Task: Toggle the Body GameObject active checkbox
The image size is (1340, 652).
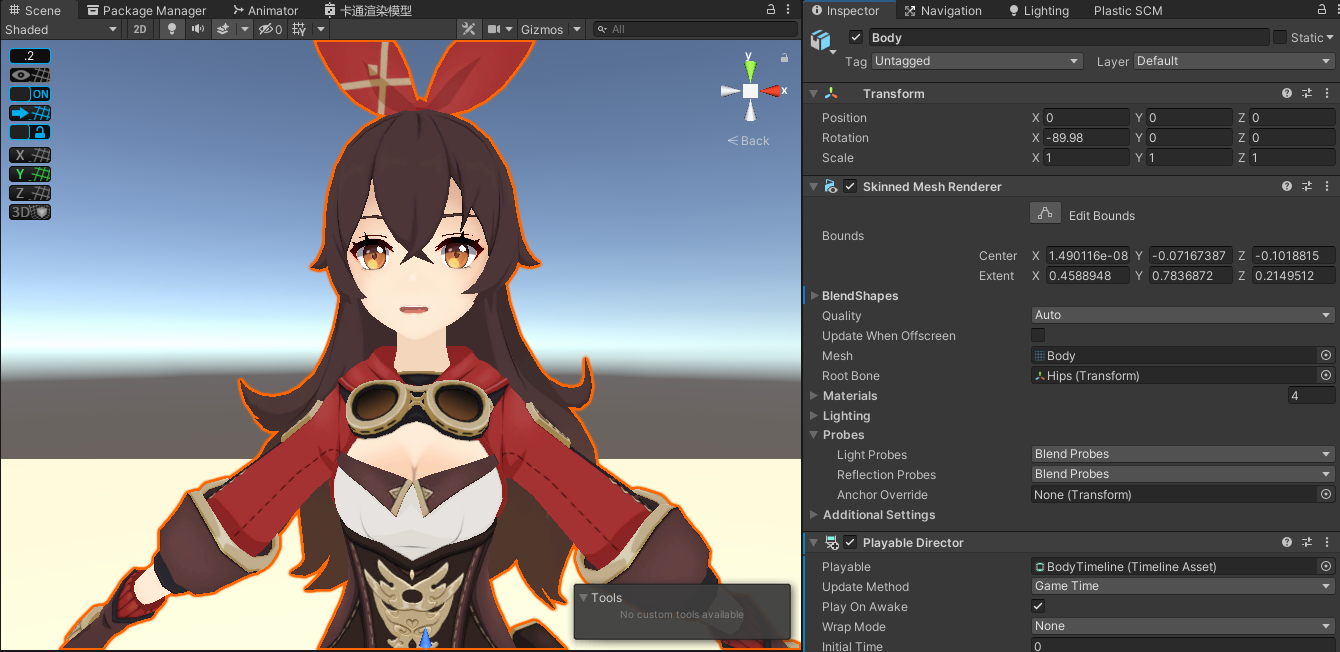Action: click(856, 37)
